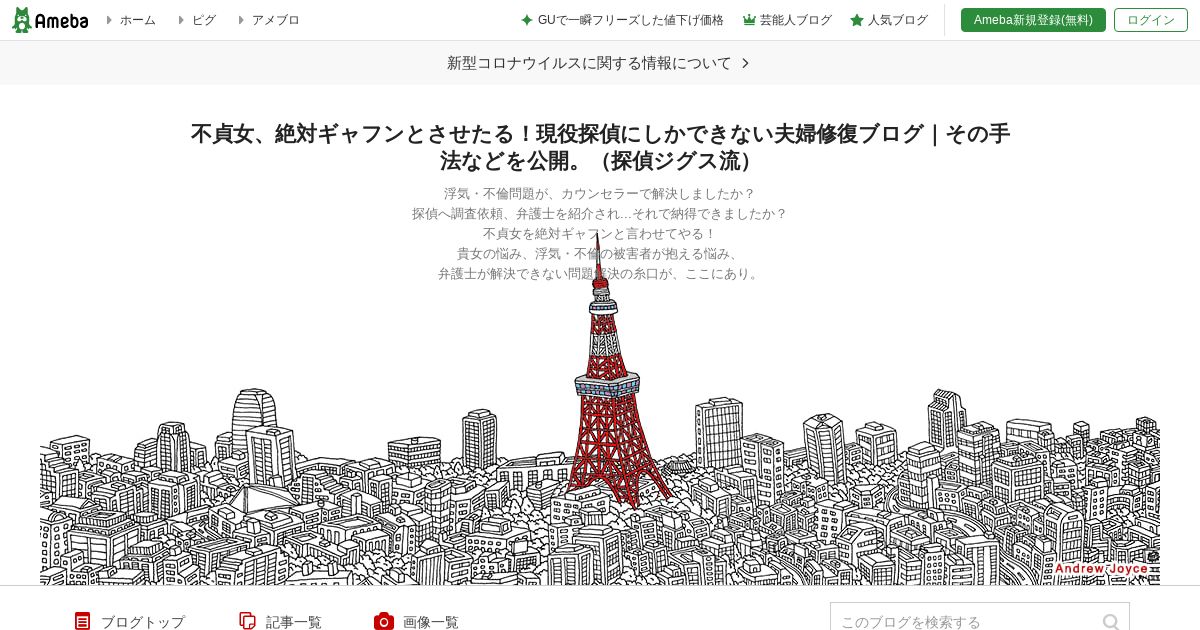Click the star icon for popular blogs

857,20
